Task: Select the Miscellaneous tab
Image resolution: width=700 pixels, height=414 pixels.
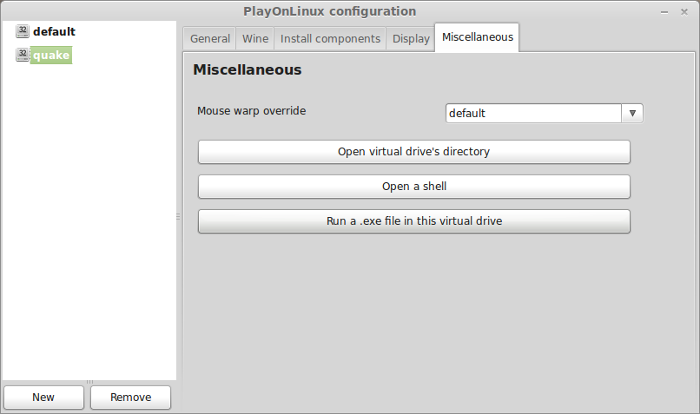Action: [x=477, y=38]
